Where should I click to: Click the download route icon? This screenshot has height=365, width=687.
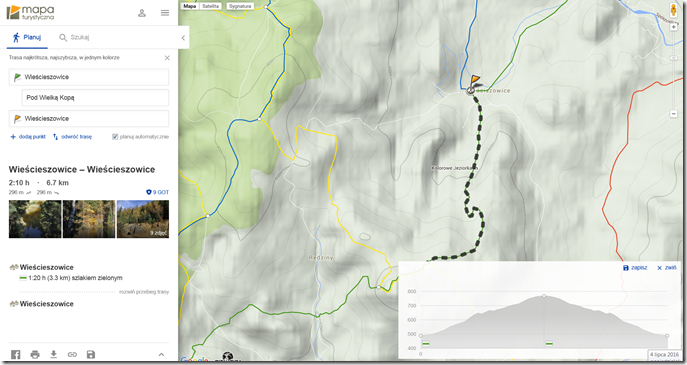[x=53, y=354]
